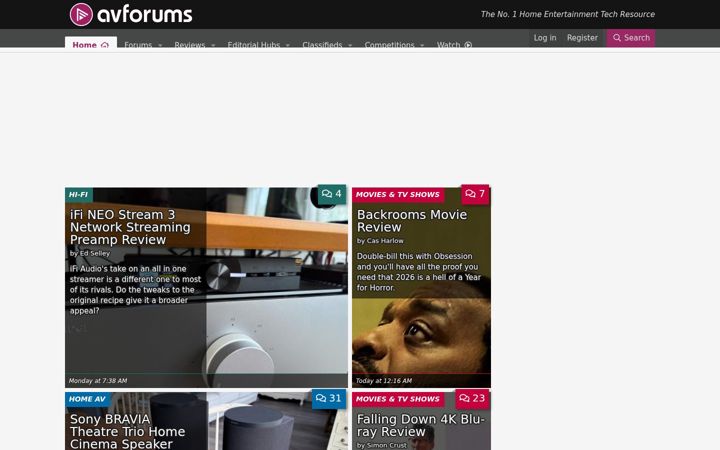Open comments icon showing 23 replies
The width and height of the screenshot is (720, 450).
472,399
